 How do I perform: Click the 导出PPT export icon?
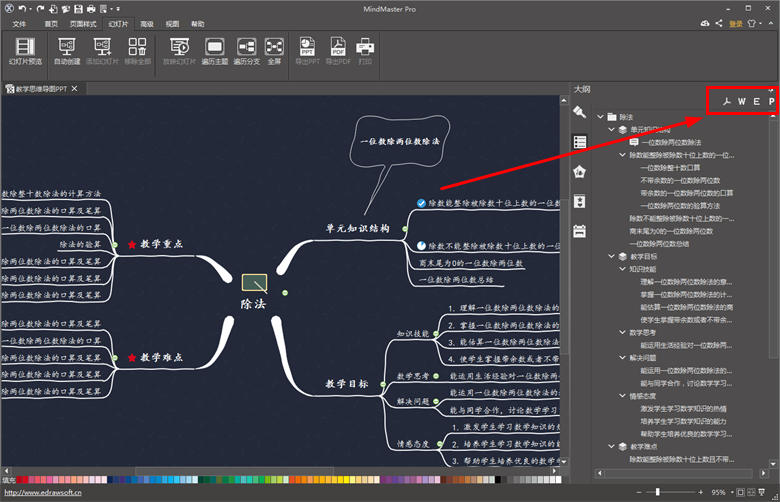(x=307, y=51)
